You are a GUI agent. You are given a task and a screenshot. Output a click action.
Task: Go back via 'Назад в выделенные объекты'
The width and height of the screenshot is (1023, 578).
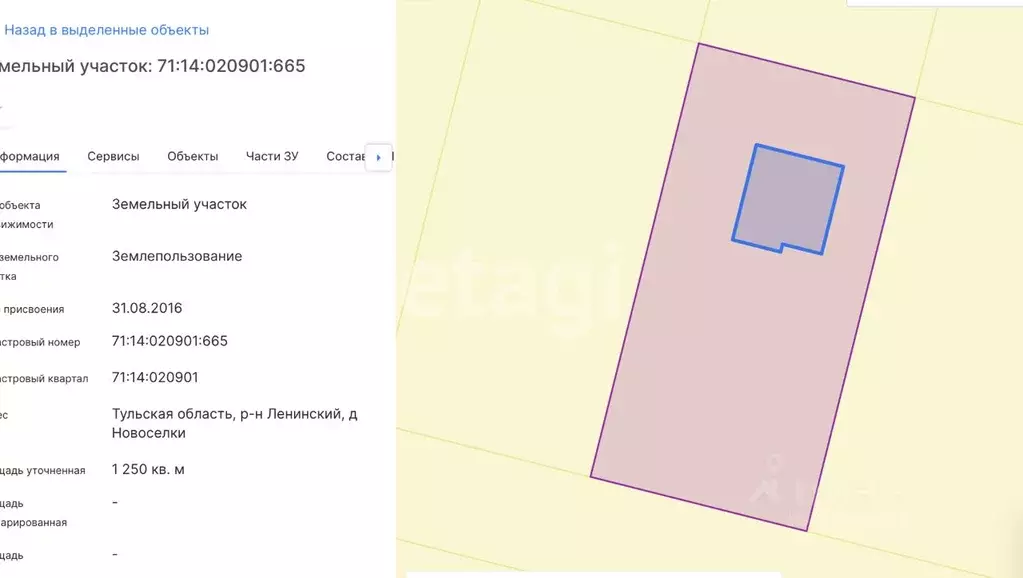coord(107,30)
